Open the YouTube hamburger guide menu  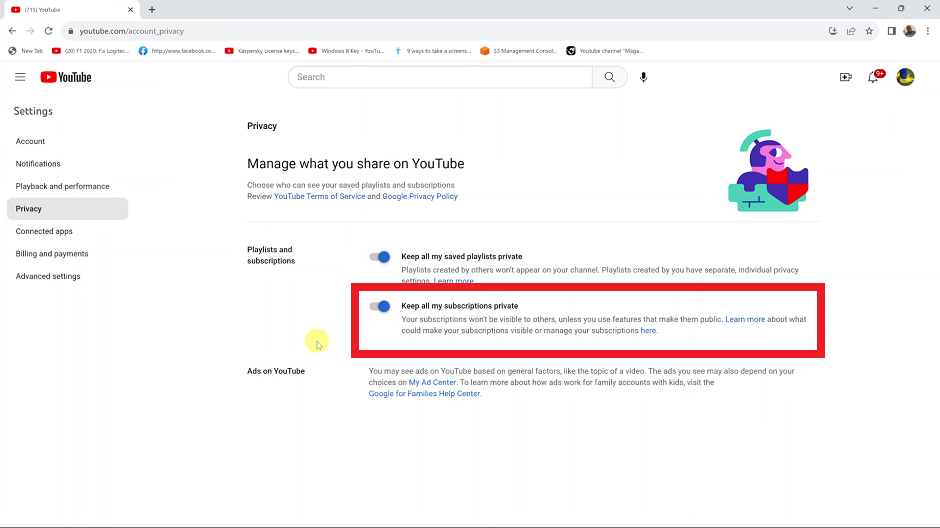pos(20,77)
